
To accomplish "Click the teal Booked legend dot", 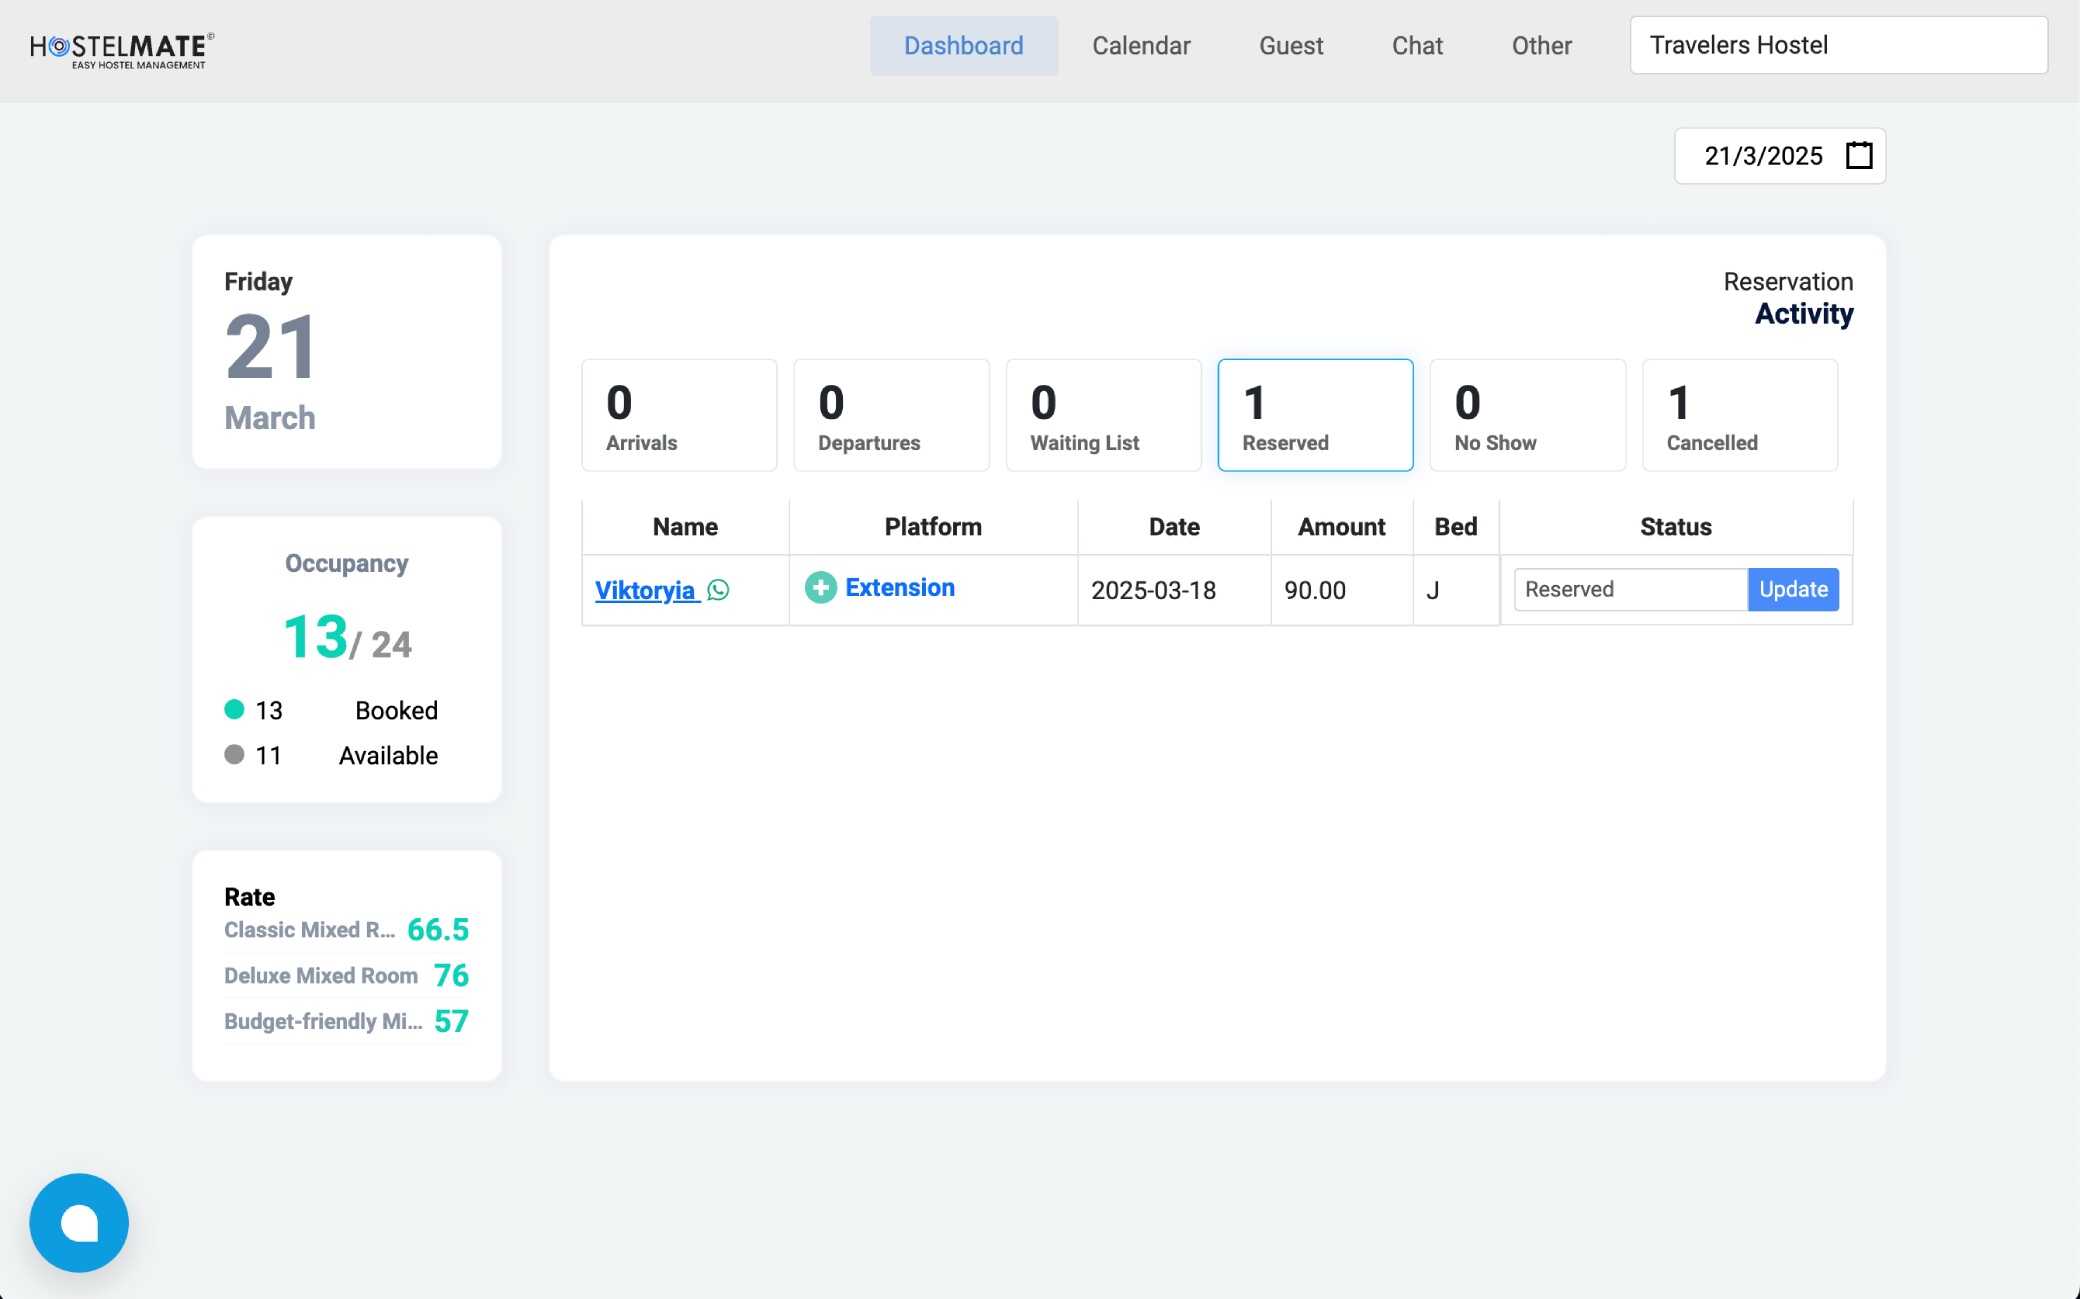I will (x=234, y=709).
